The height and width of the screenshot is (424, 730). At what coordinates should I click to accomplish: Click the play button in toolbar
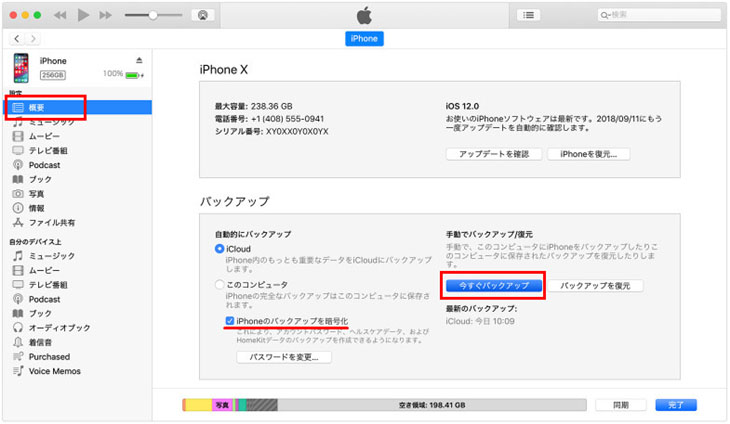83,15
